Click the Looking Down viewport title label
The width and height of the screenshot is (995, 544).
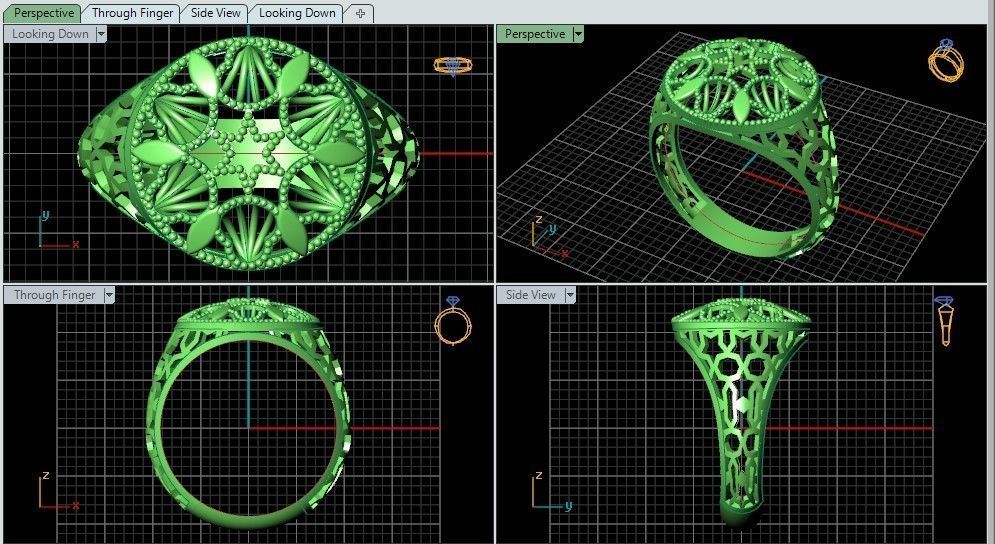click(x=50, y=34)
